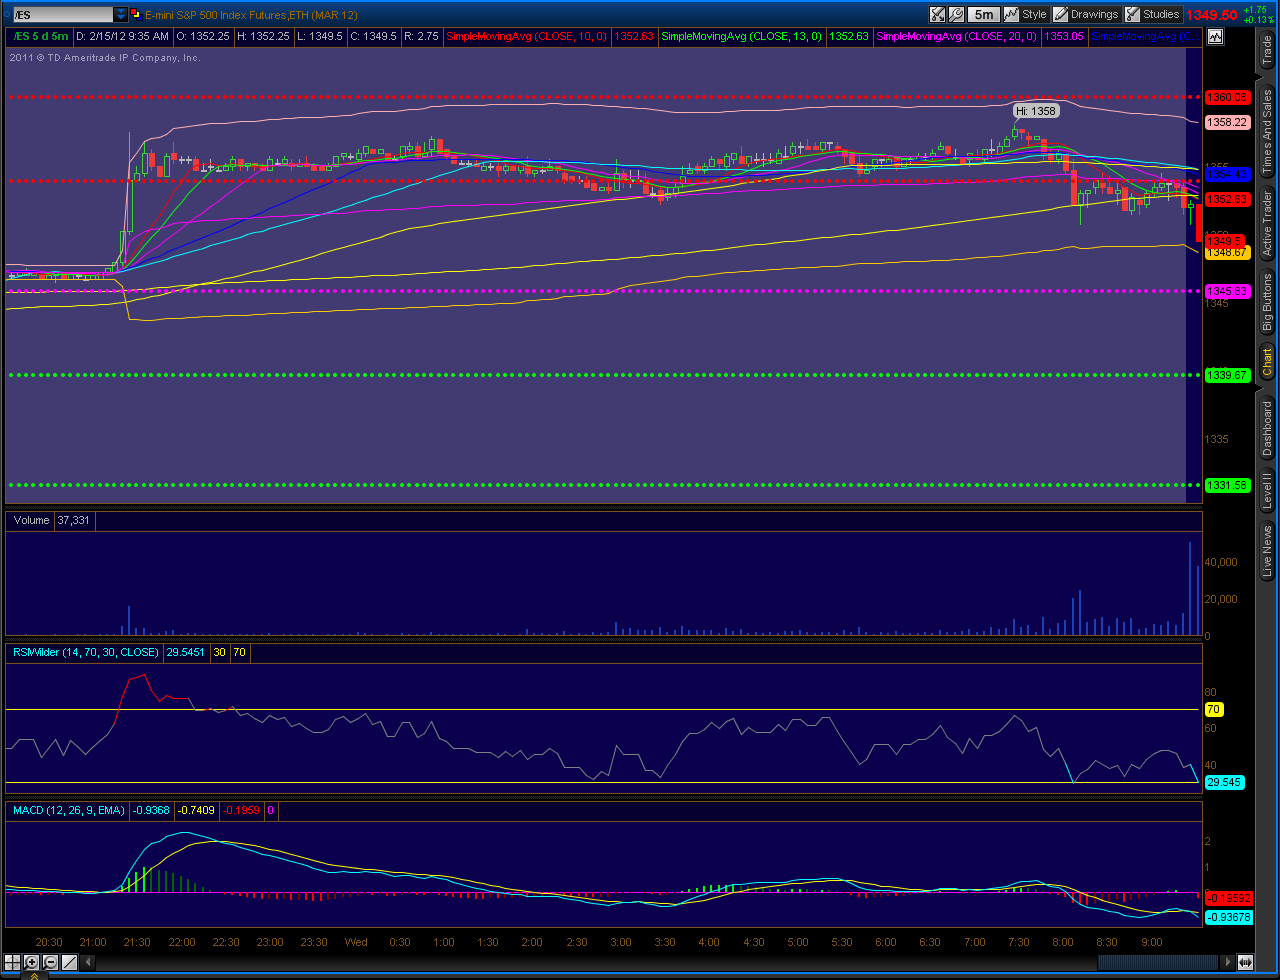Zoom out with the magnifier minus icon

coord(50,962)
